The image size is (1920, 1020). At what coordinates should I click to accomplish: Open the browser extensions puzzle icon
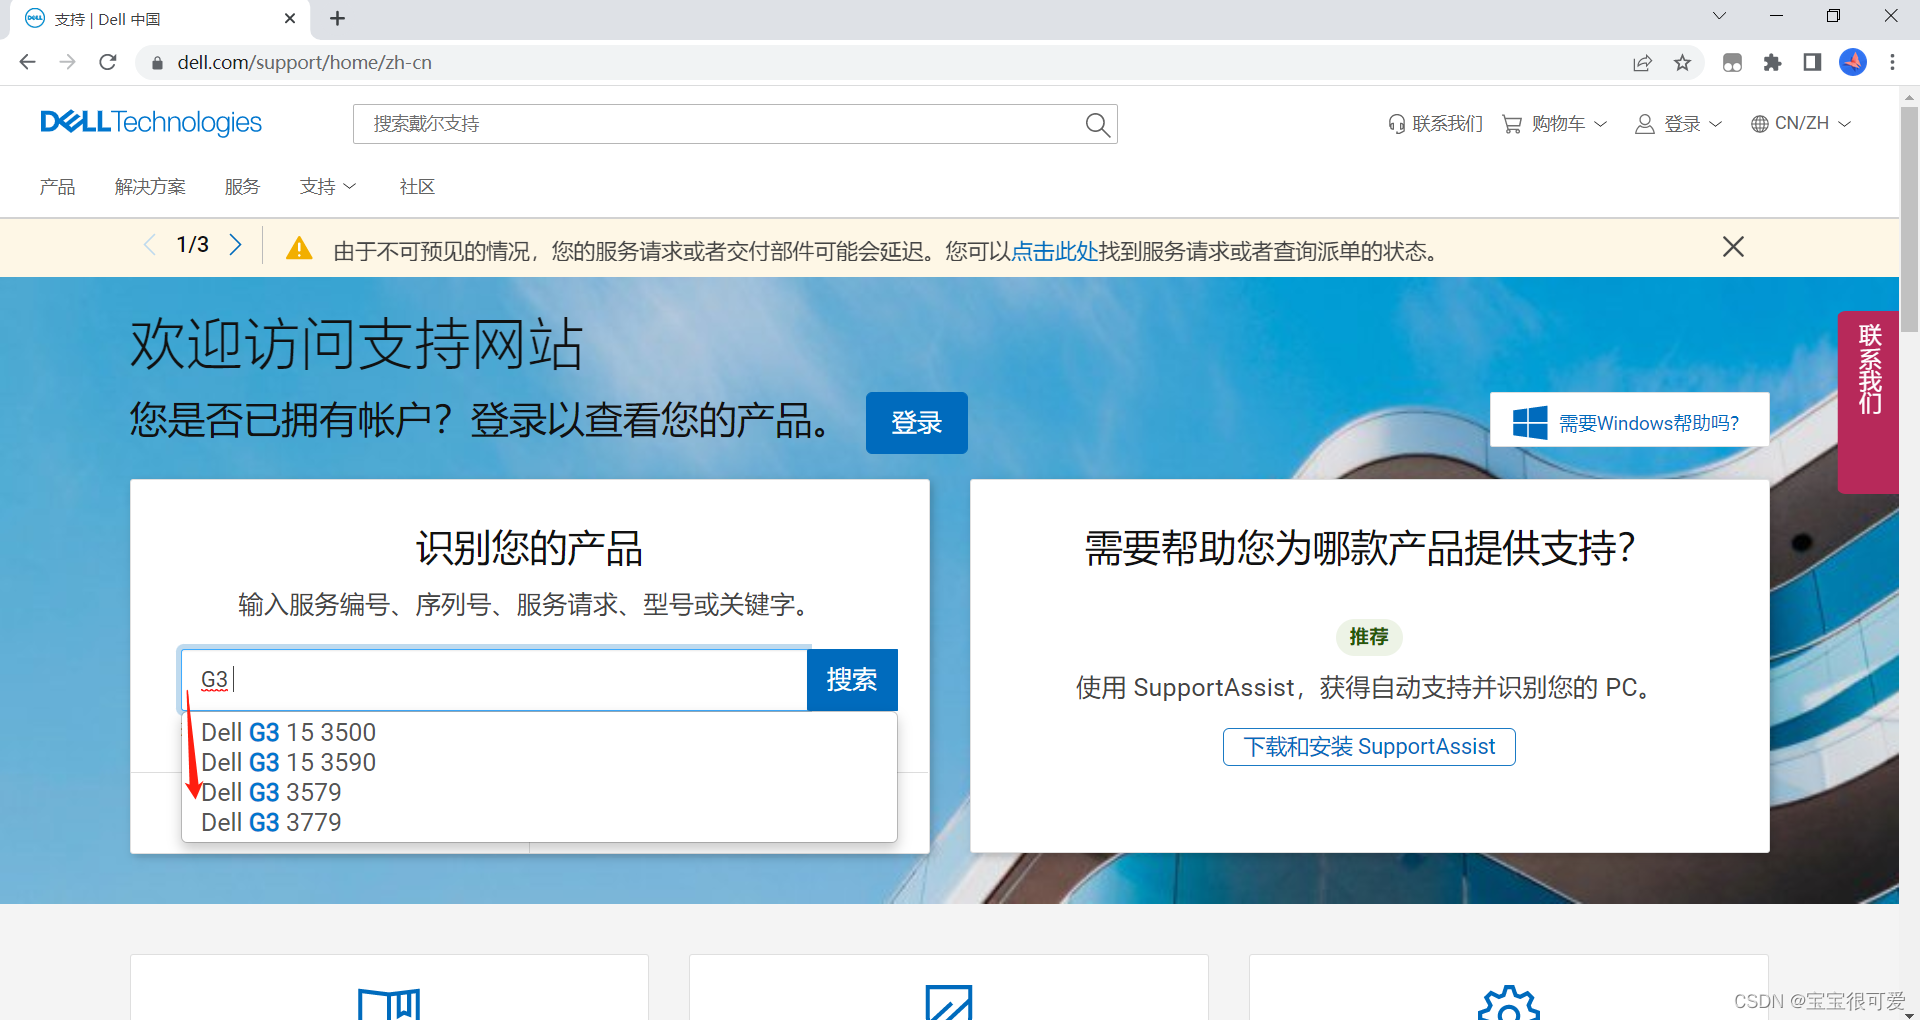tap(1772, 63)
